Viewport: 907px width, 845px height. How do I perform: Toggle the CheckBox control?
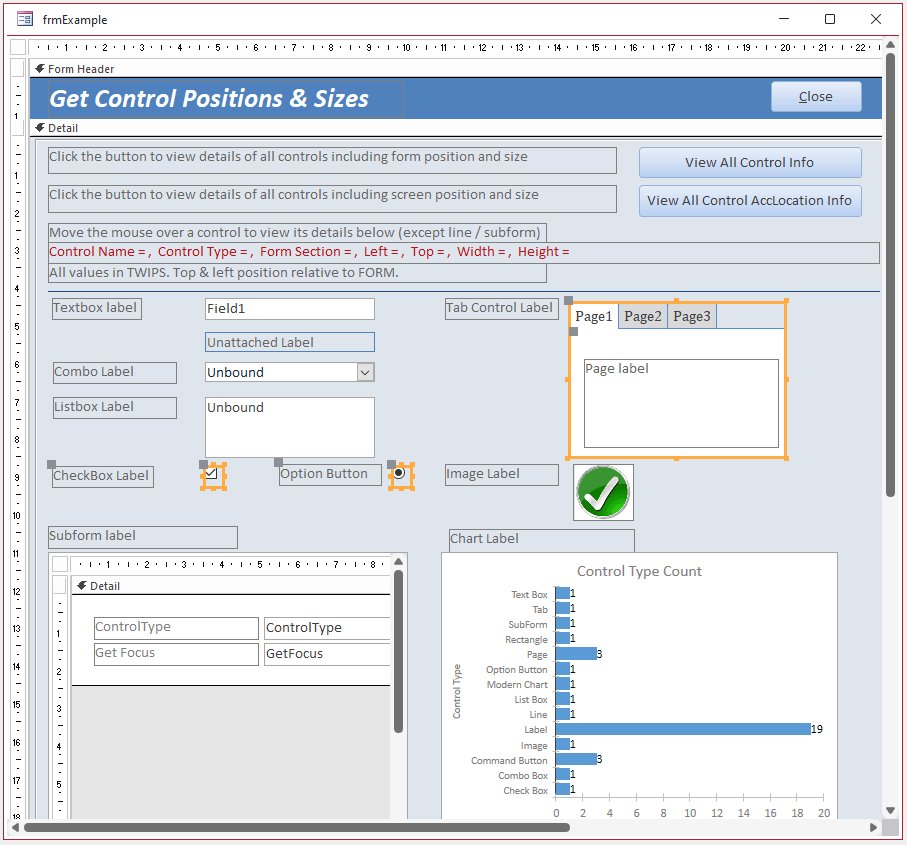point(212,474)
